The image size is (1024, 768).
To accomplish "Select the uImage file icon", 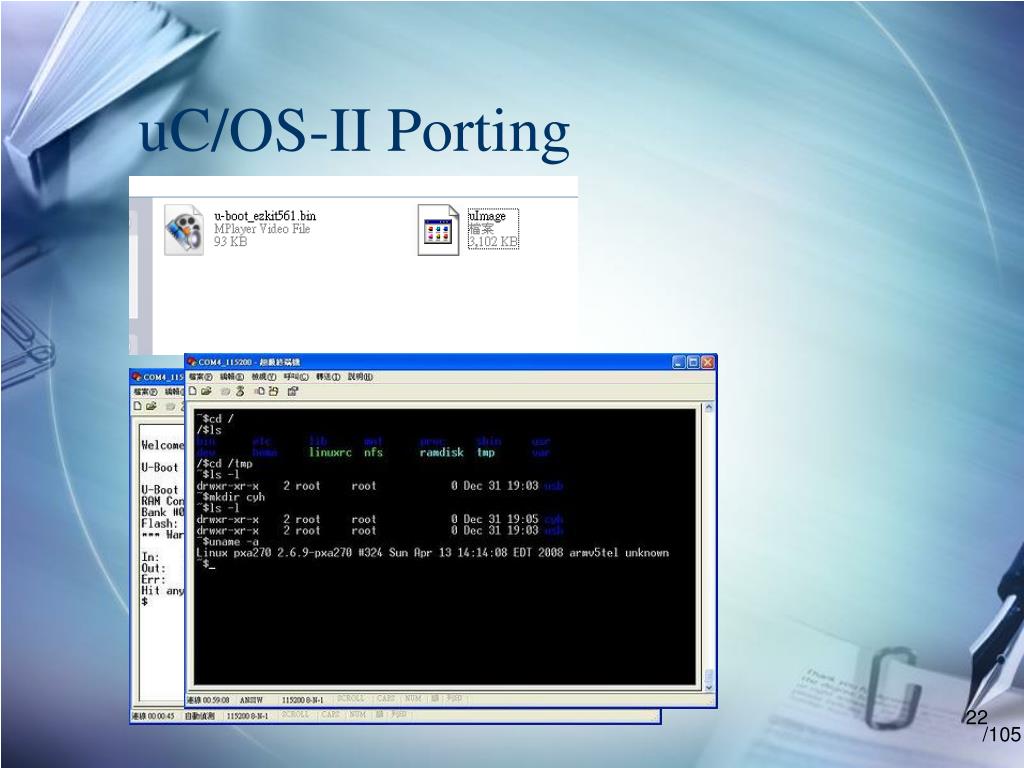I will click(438, 229).
